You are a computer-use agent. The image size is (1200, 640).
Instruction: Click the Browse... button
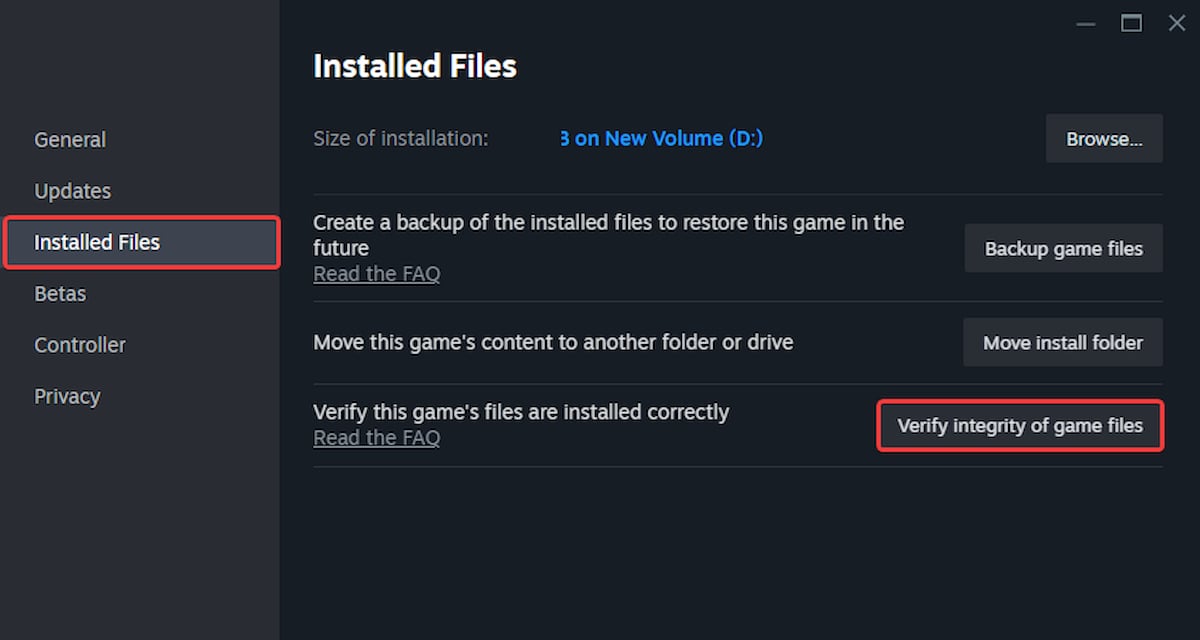(x=1104, y=139)
